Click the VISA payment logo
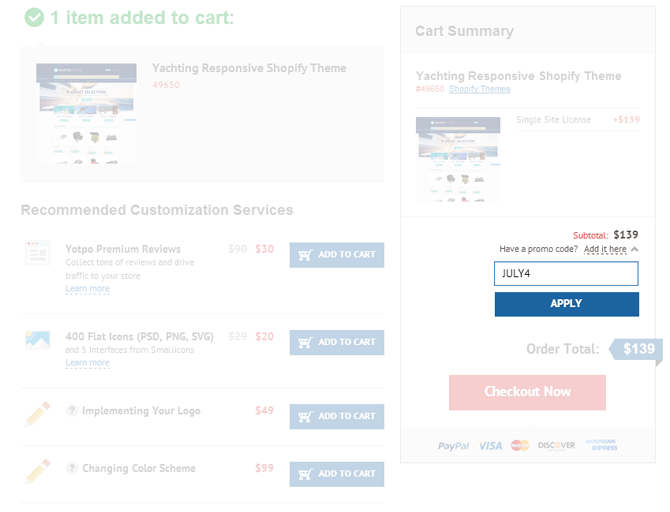 coord(491,446)
